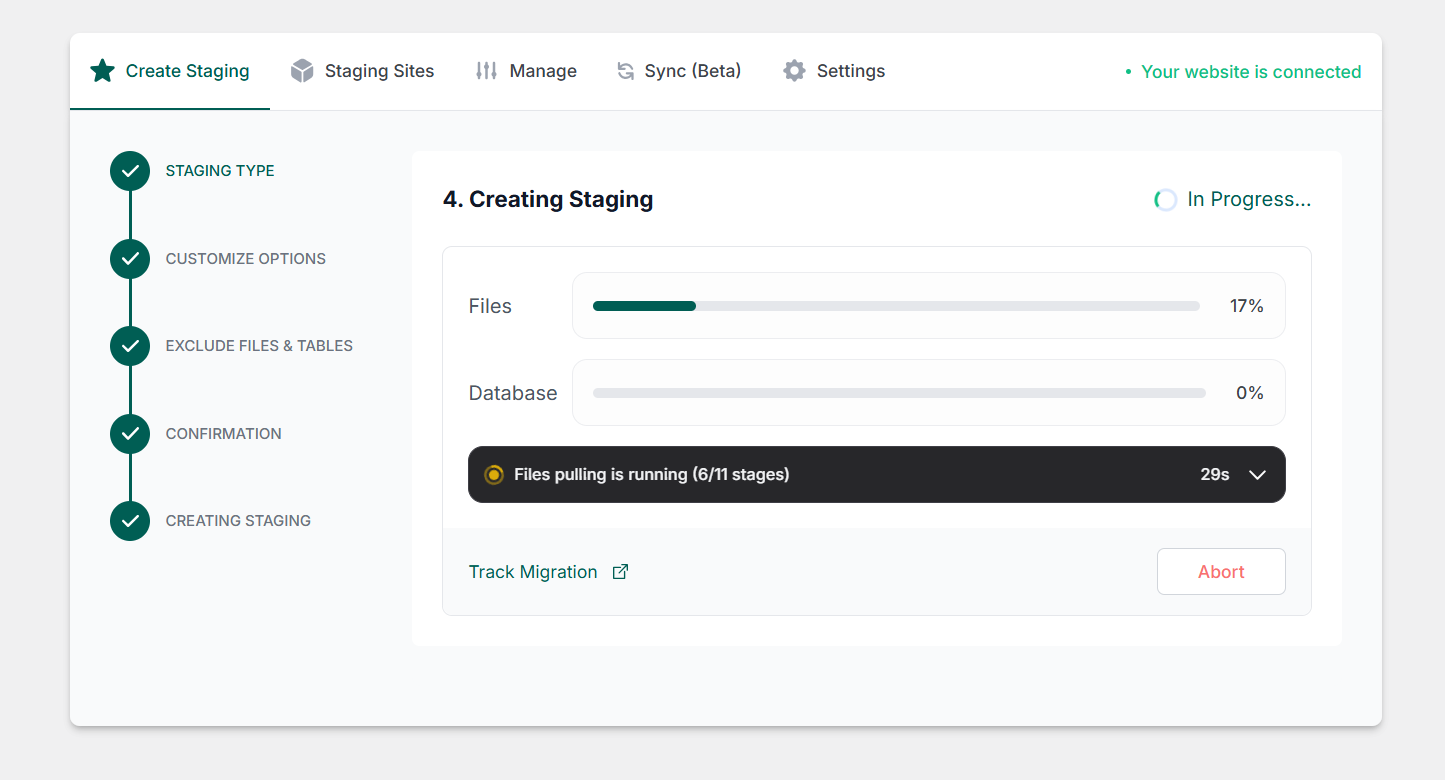Click the star icon beside Create Staging
Screen dimensions: 1445x780
(102, 71)
